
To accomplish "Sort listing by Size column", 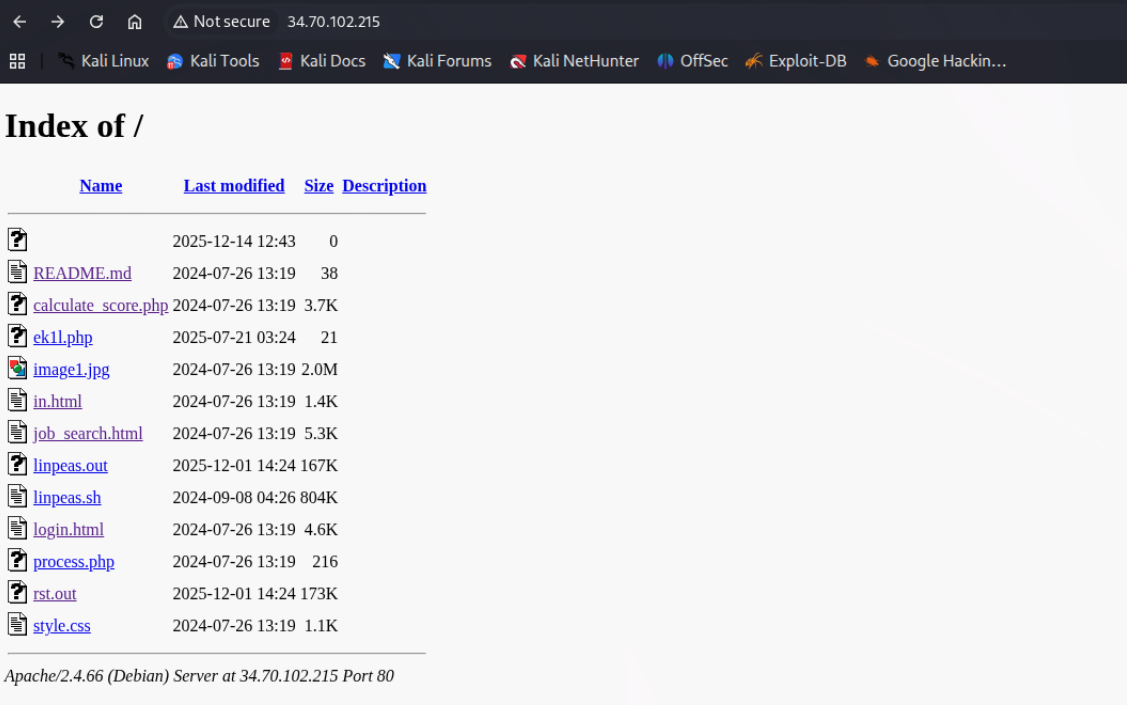I will coord(319,186).
